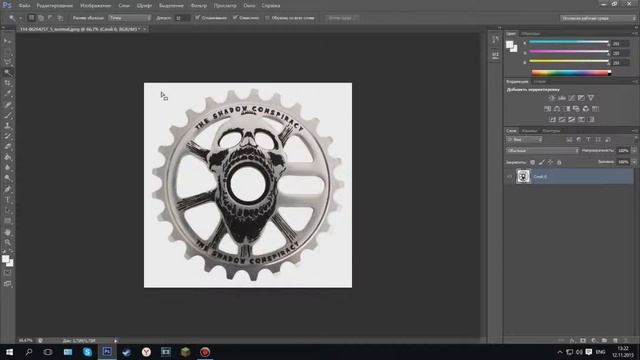Select the Clone Stamp tool
640x360 pixels.
pyautogui.click(x=7, y=126)
